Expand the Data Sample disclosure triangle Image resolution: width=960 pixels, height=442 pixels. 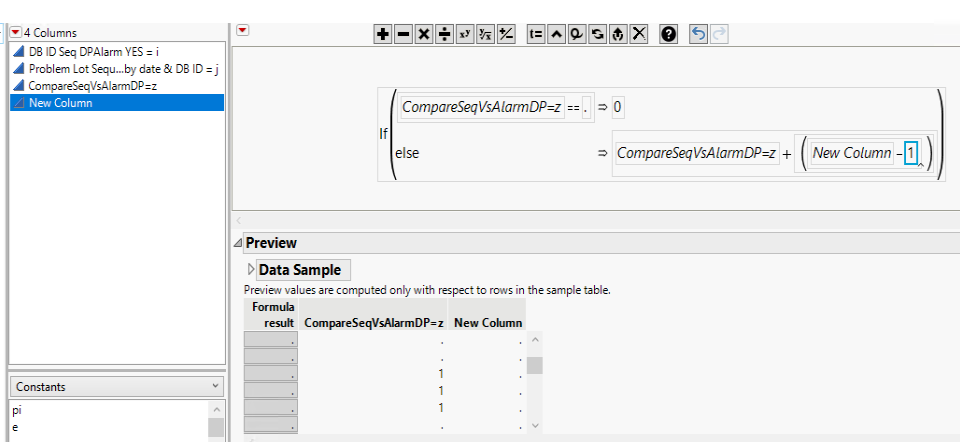tap(251, 270)
